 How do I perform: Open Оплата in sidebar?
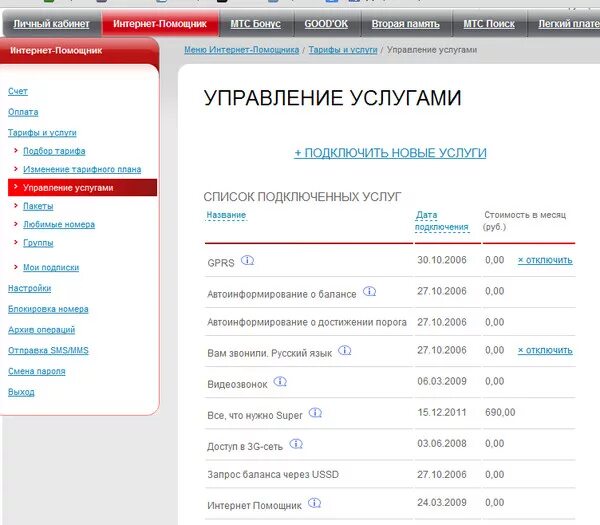tap(23, 112)
